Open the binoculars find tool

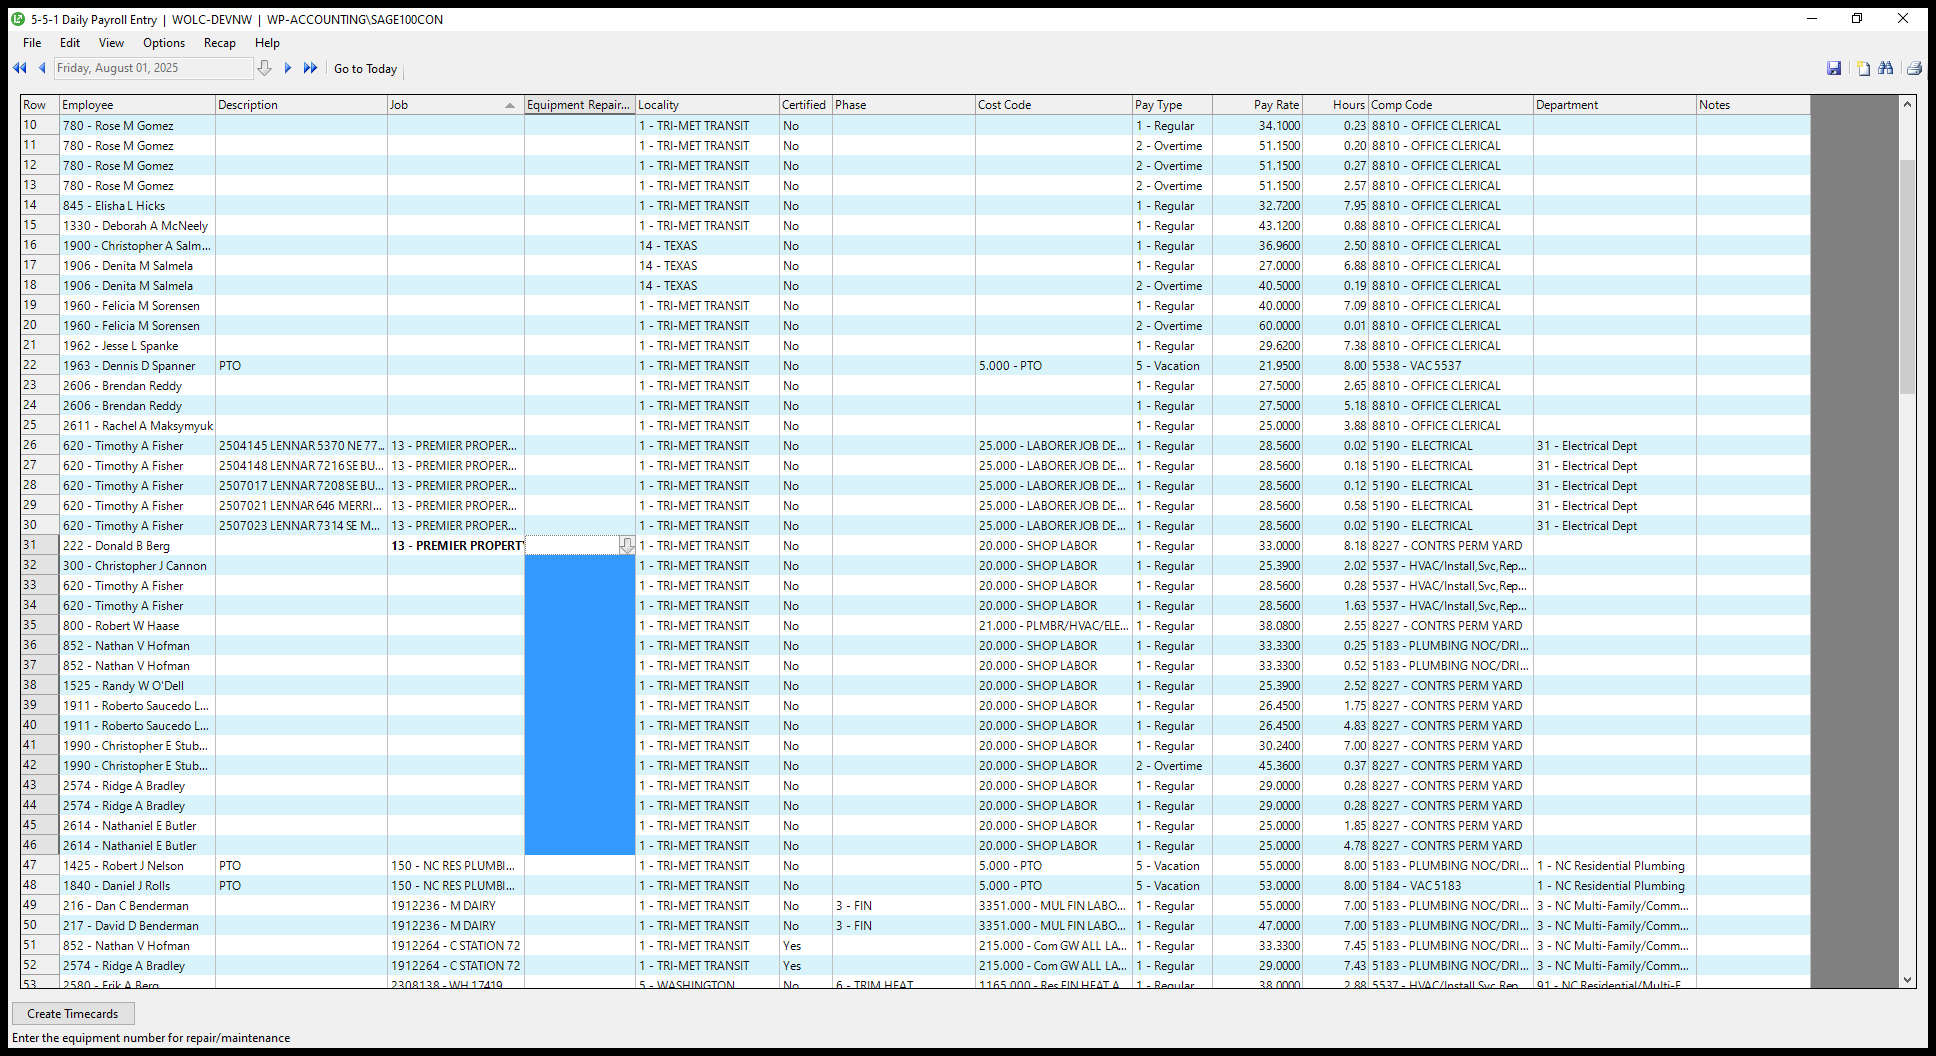coord(1886,68)
